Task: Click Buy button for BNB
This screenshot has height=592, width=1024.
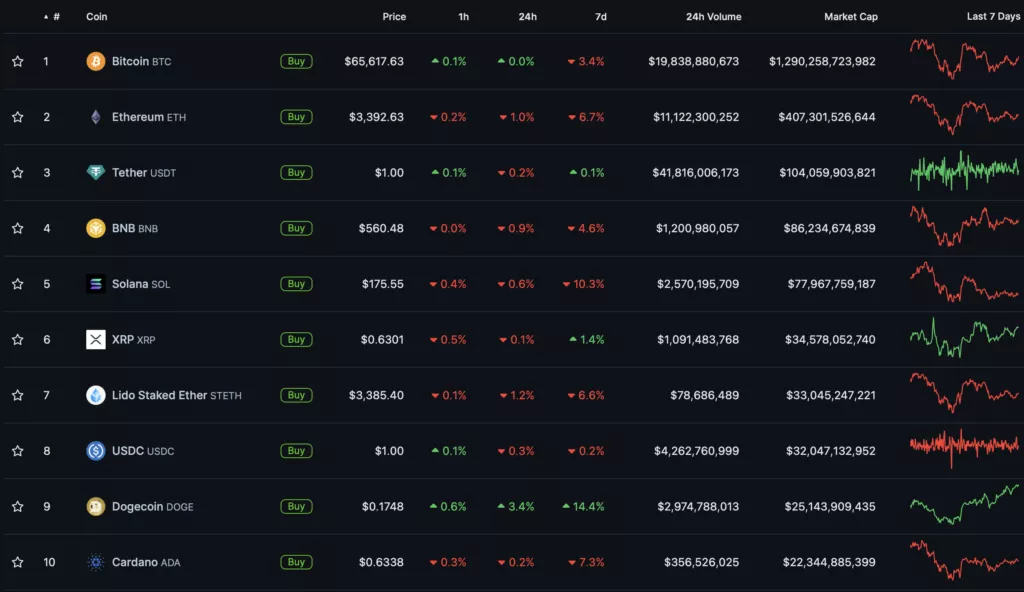Action: click(296, 228)
